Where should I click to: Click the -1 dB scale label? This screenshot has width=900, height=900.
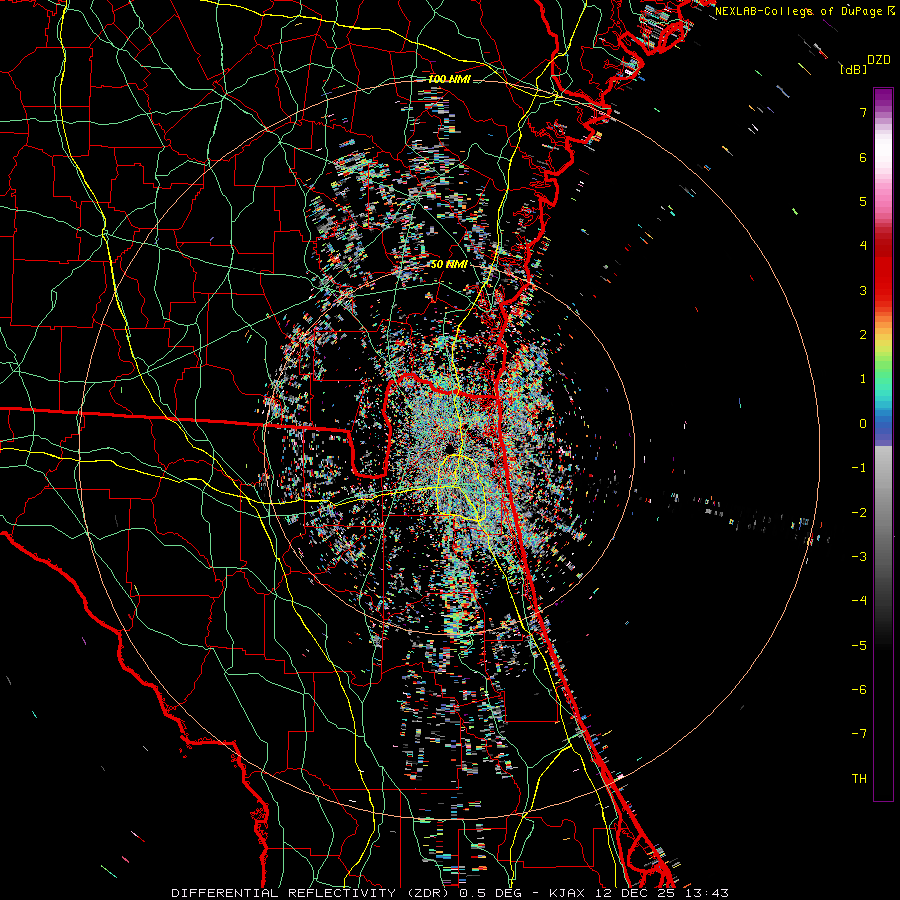tap(859, 468)
